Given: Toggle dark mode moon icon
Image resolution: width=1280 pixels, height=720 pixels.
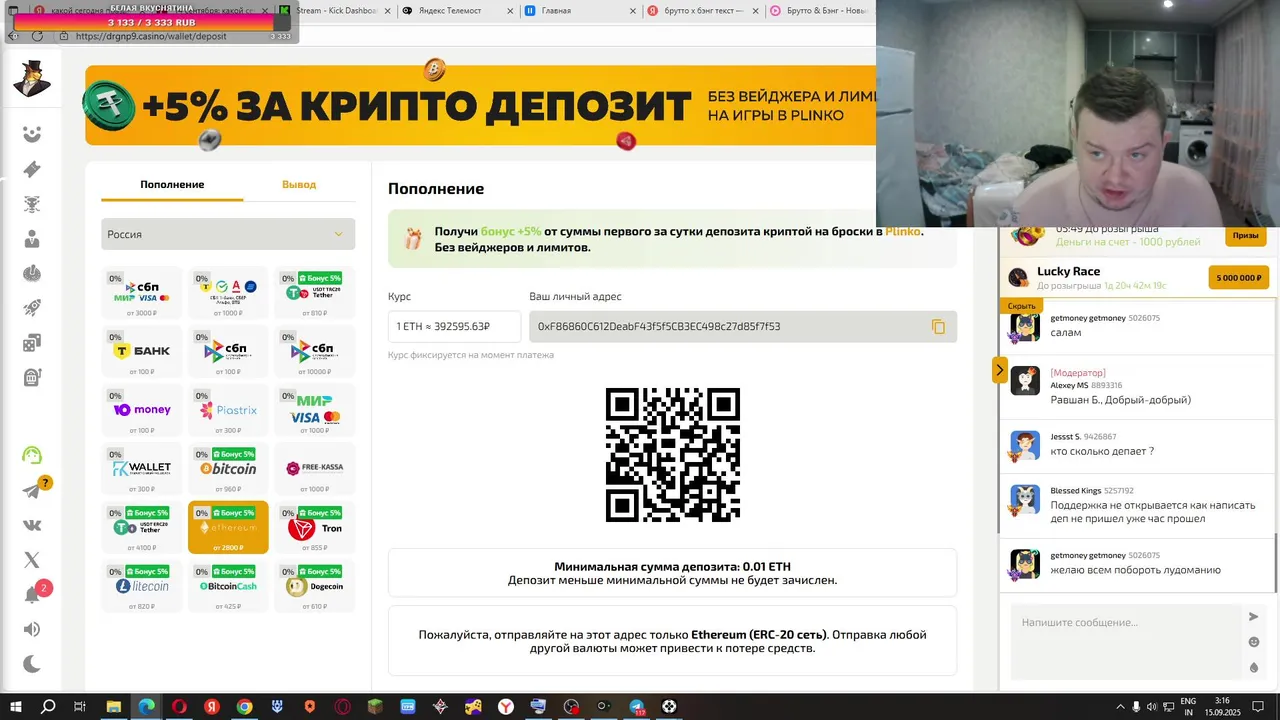Looking at the screenshot, I should tap(32, 664).
